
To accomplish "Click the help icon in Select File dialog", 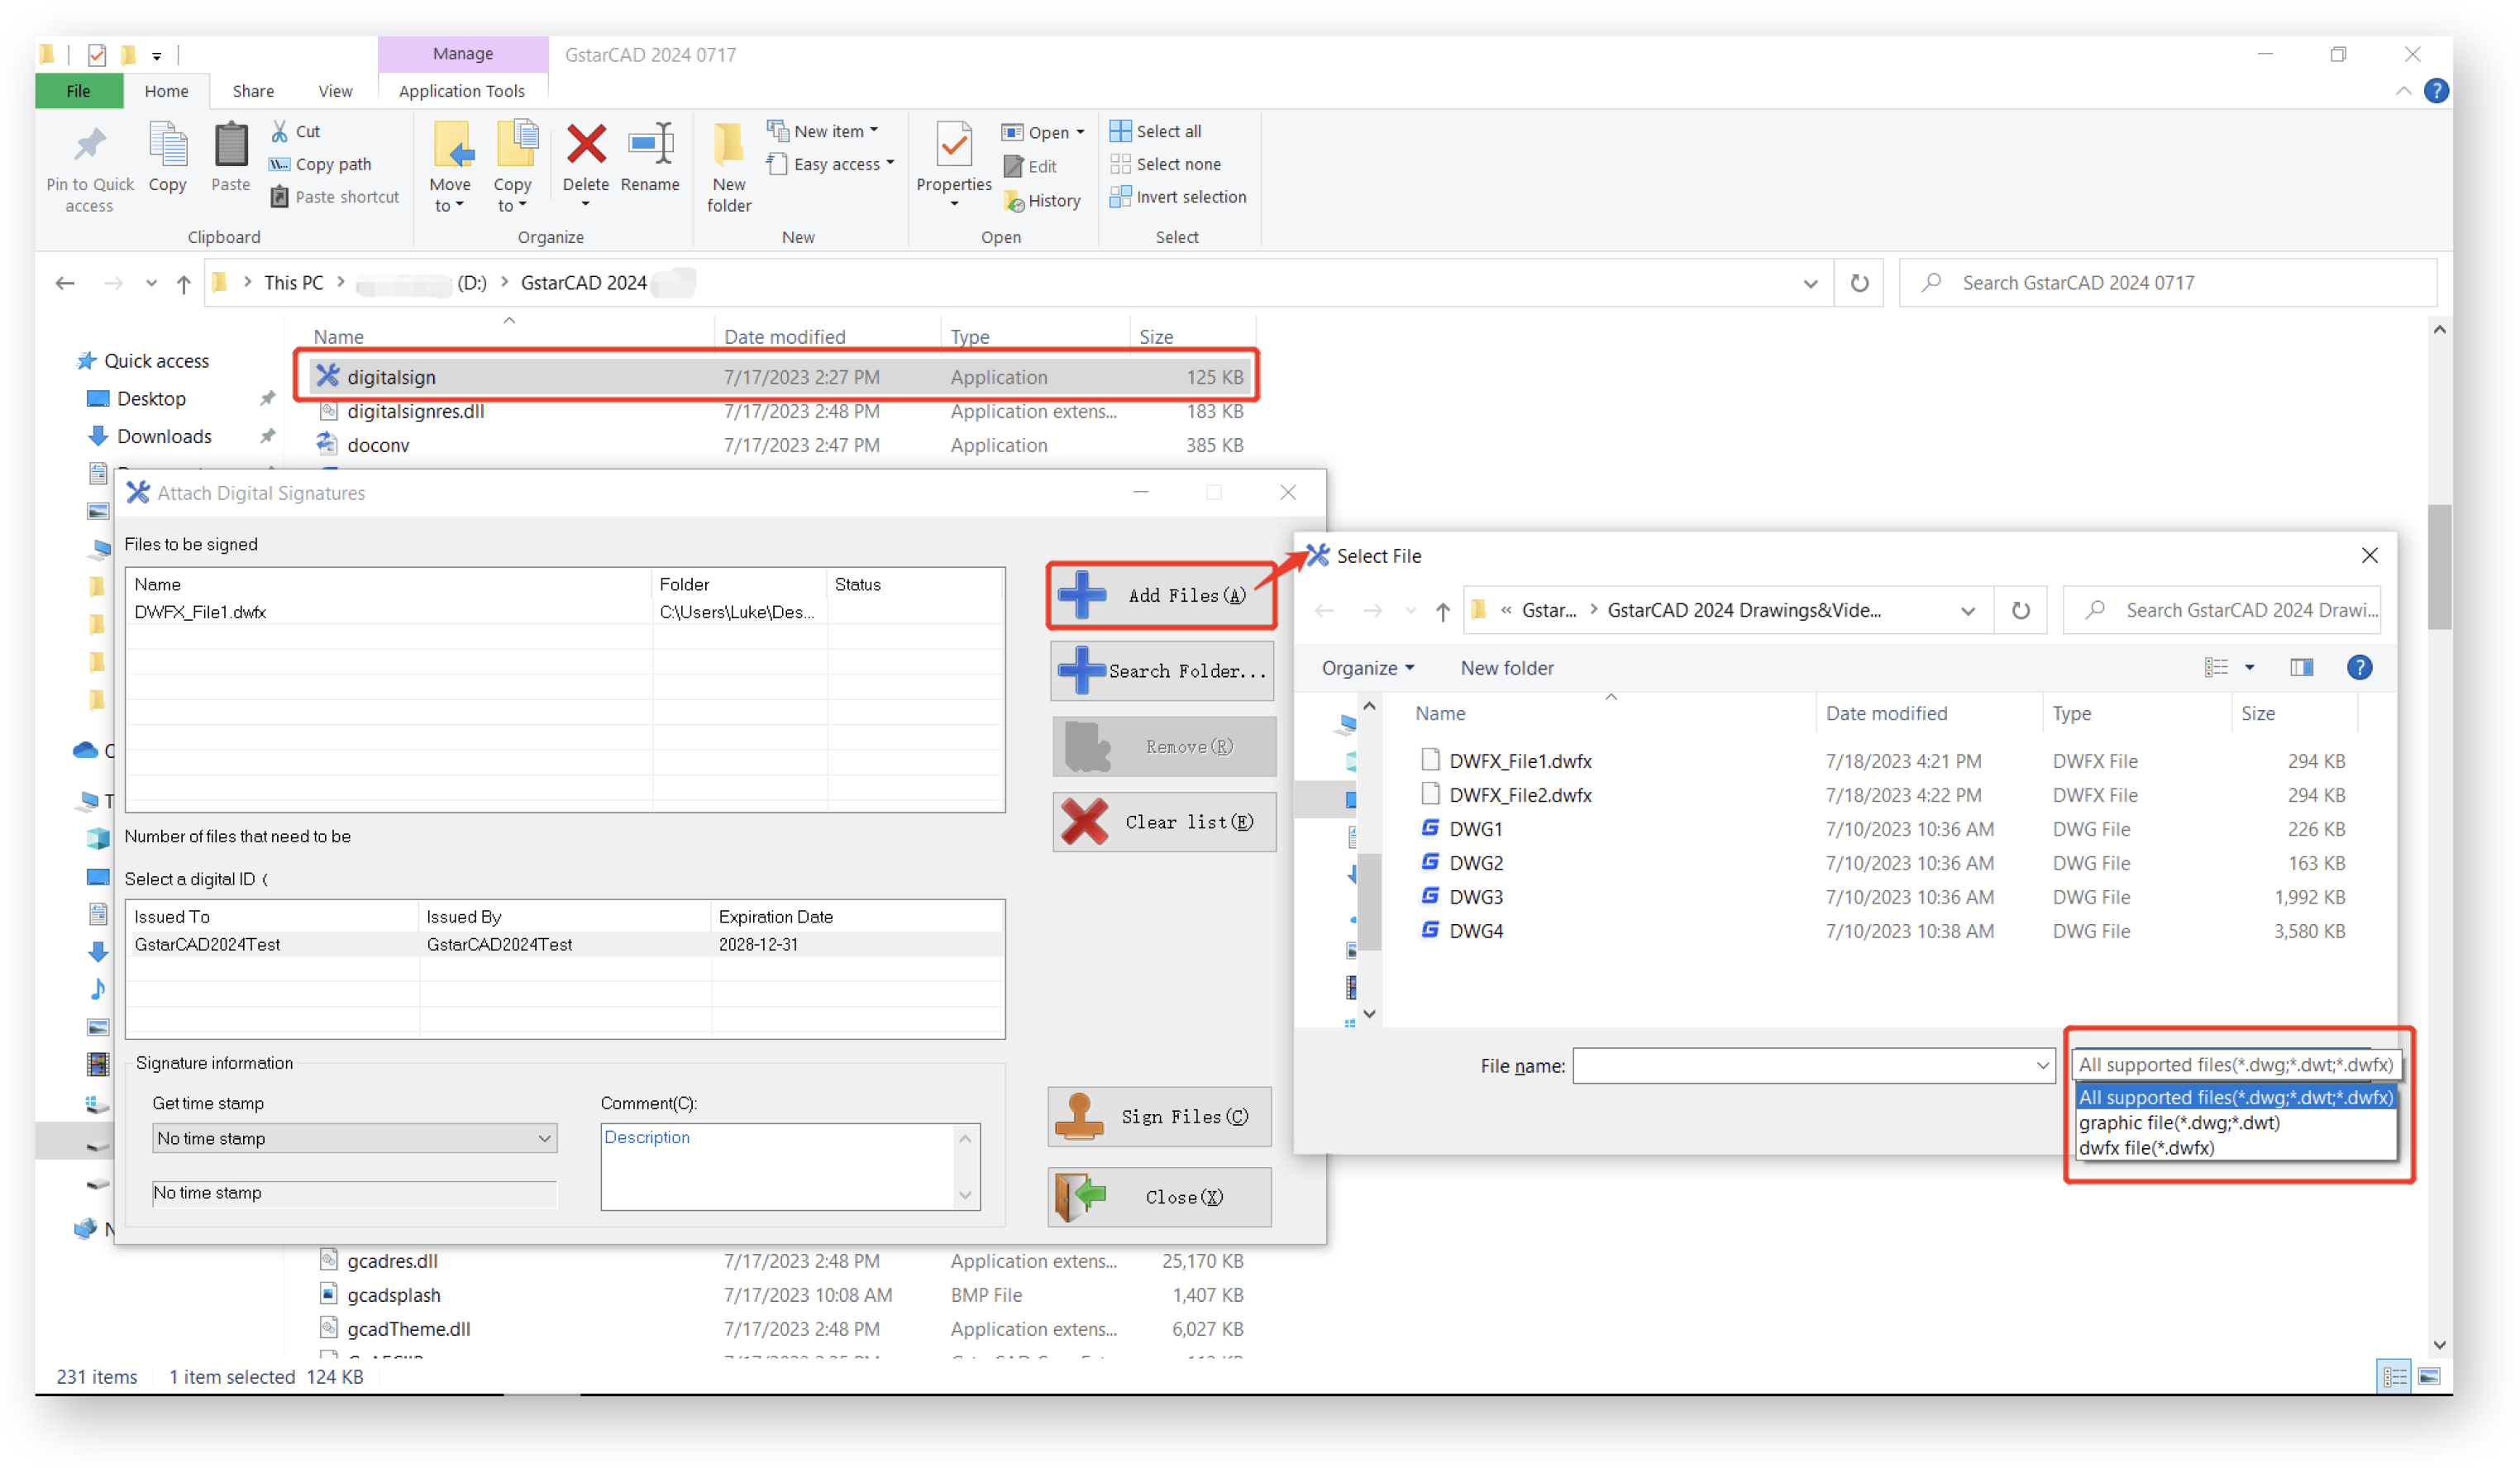I will pyautogui.click(x=2360, y=668).
